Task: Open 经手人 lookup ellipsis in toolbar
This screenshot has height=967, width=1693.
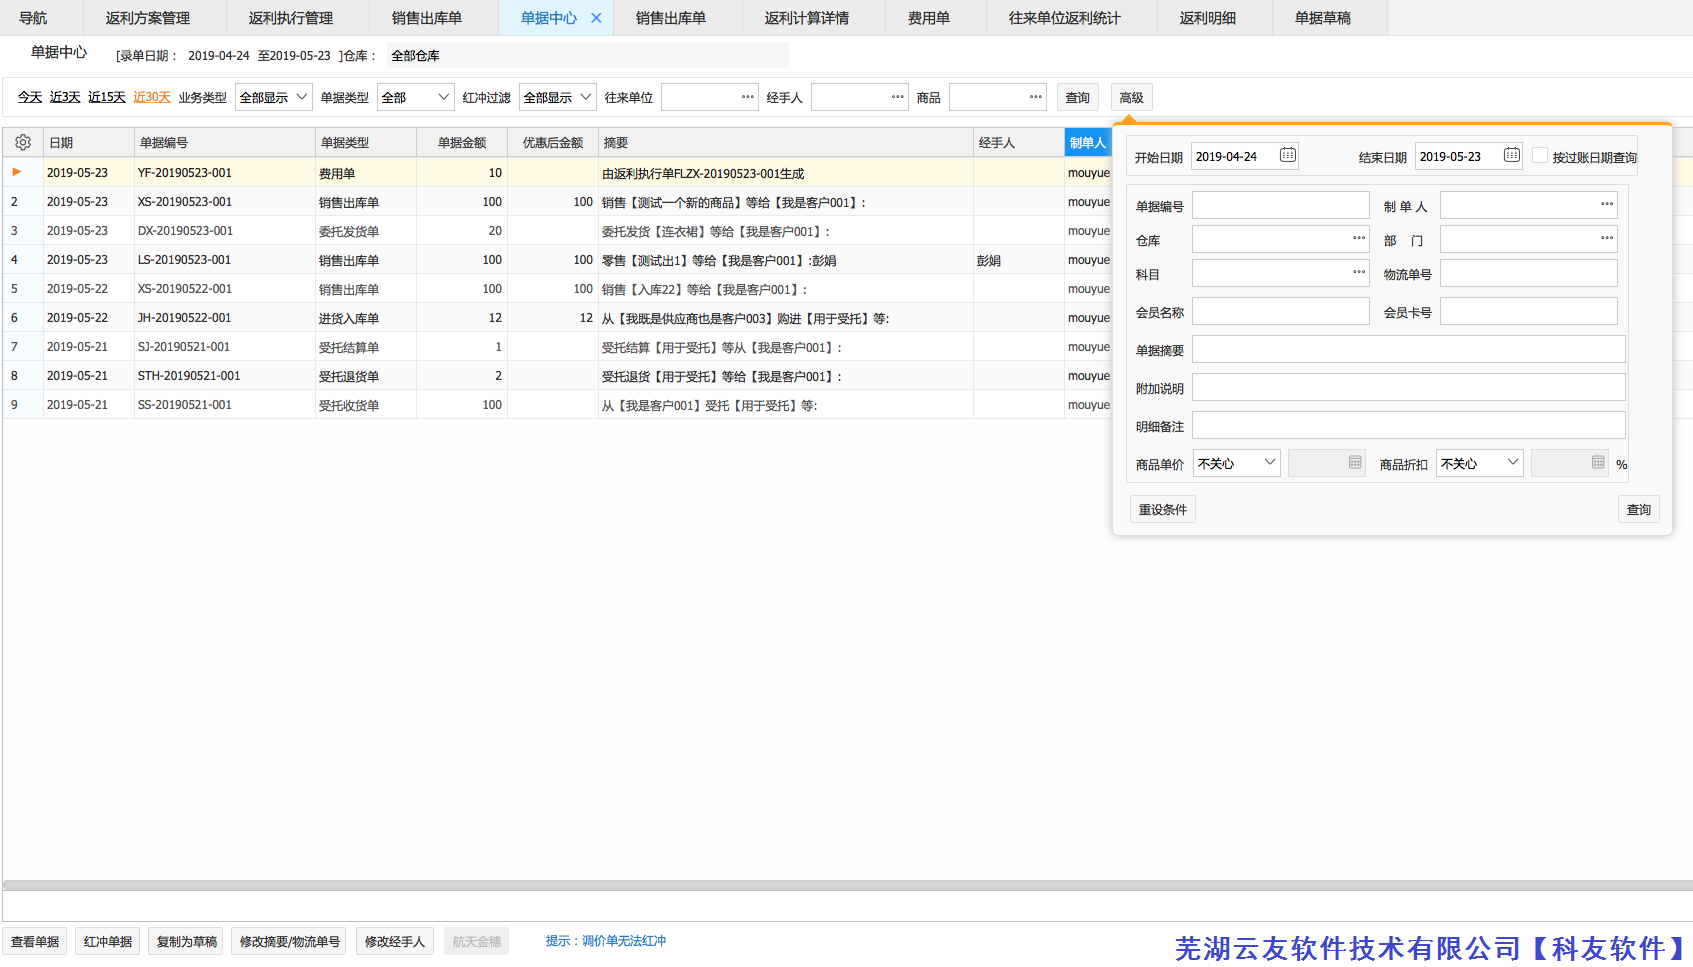Action: point(897,97)
